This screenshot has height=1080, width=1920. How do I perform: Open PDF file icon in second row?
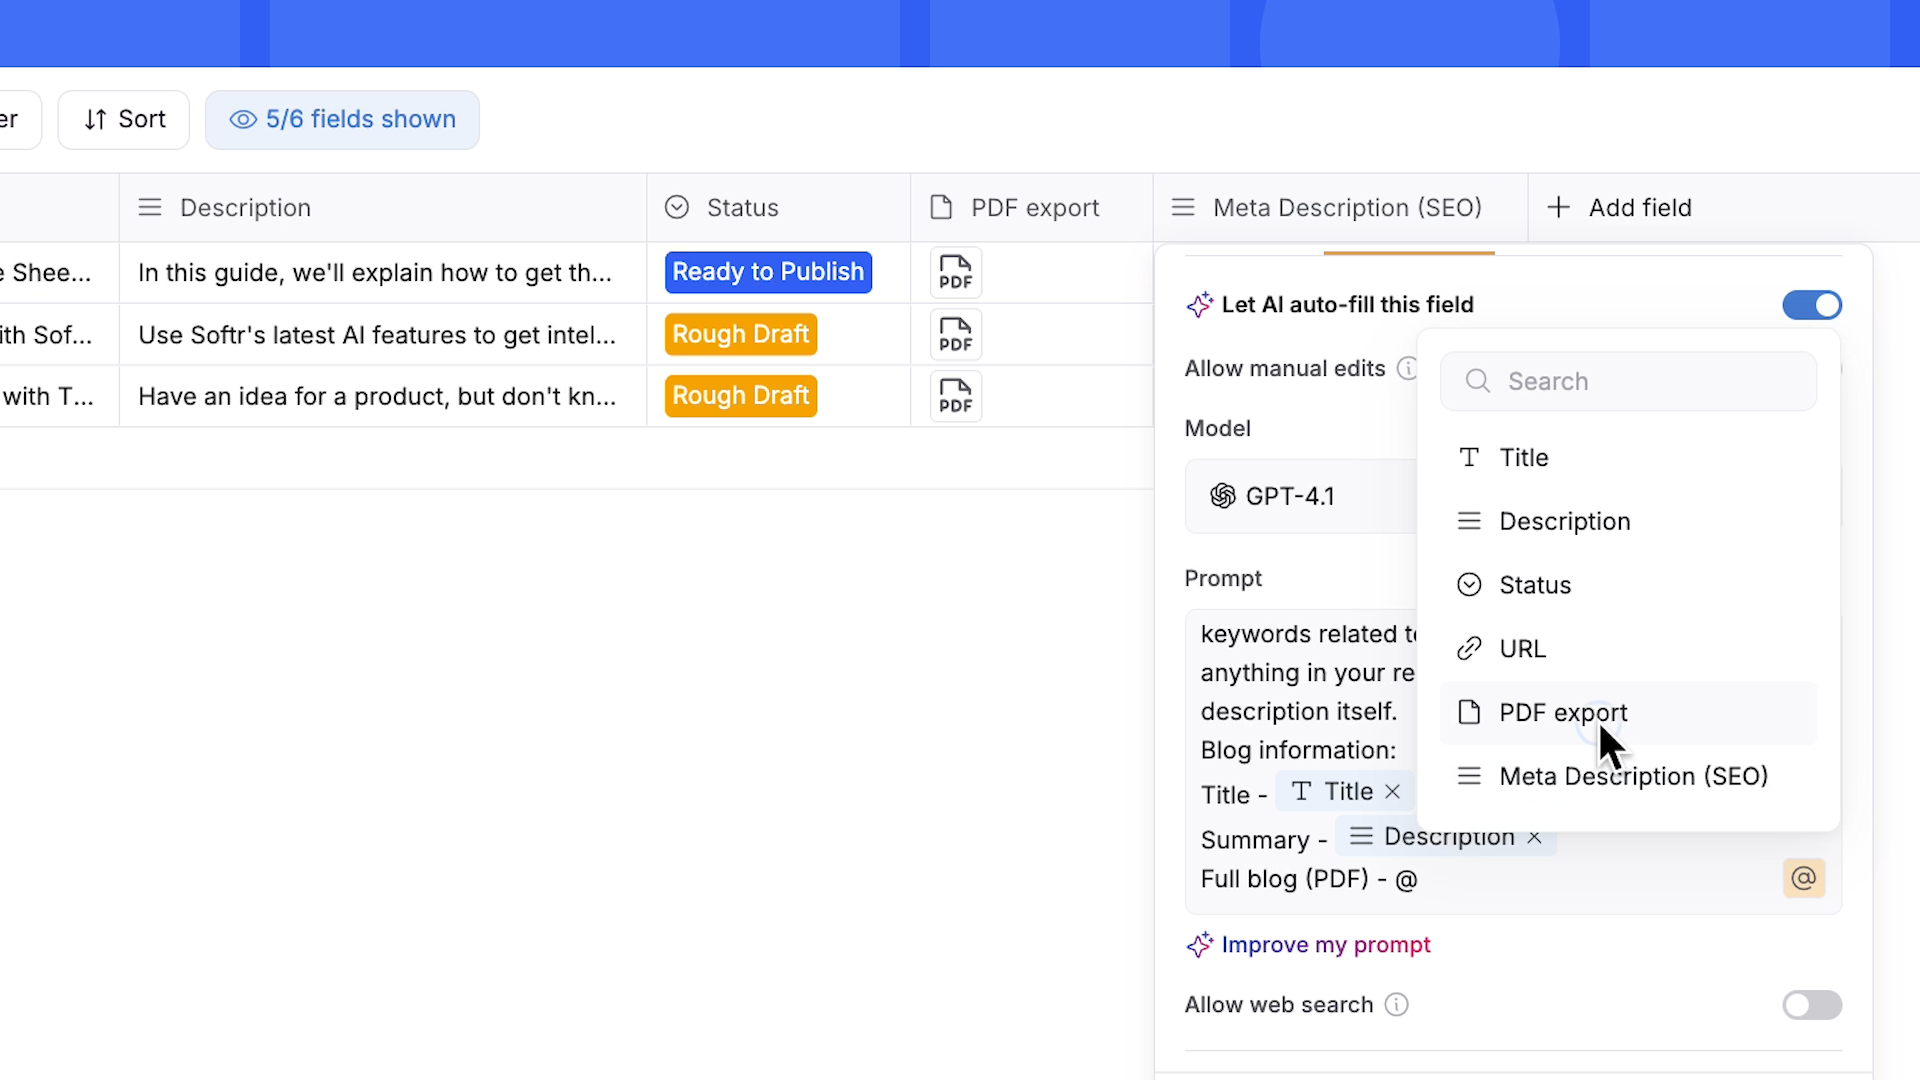point(955,335)
